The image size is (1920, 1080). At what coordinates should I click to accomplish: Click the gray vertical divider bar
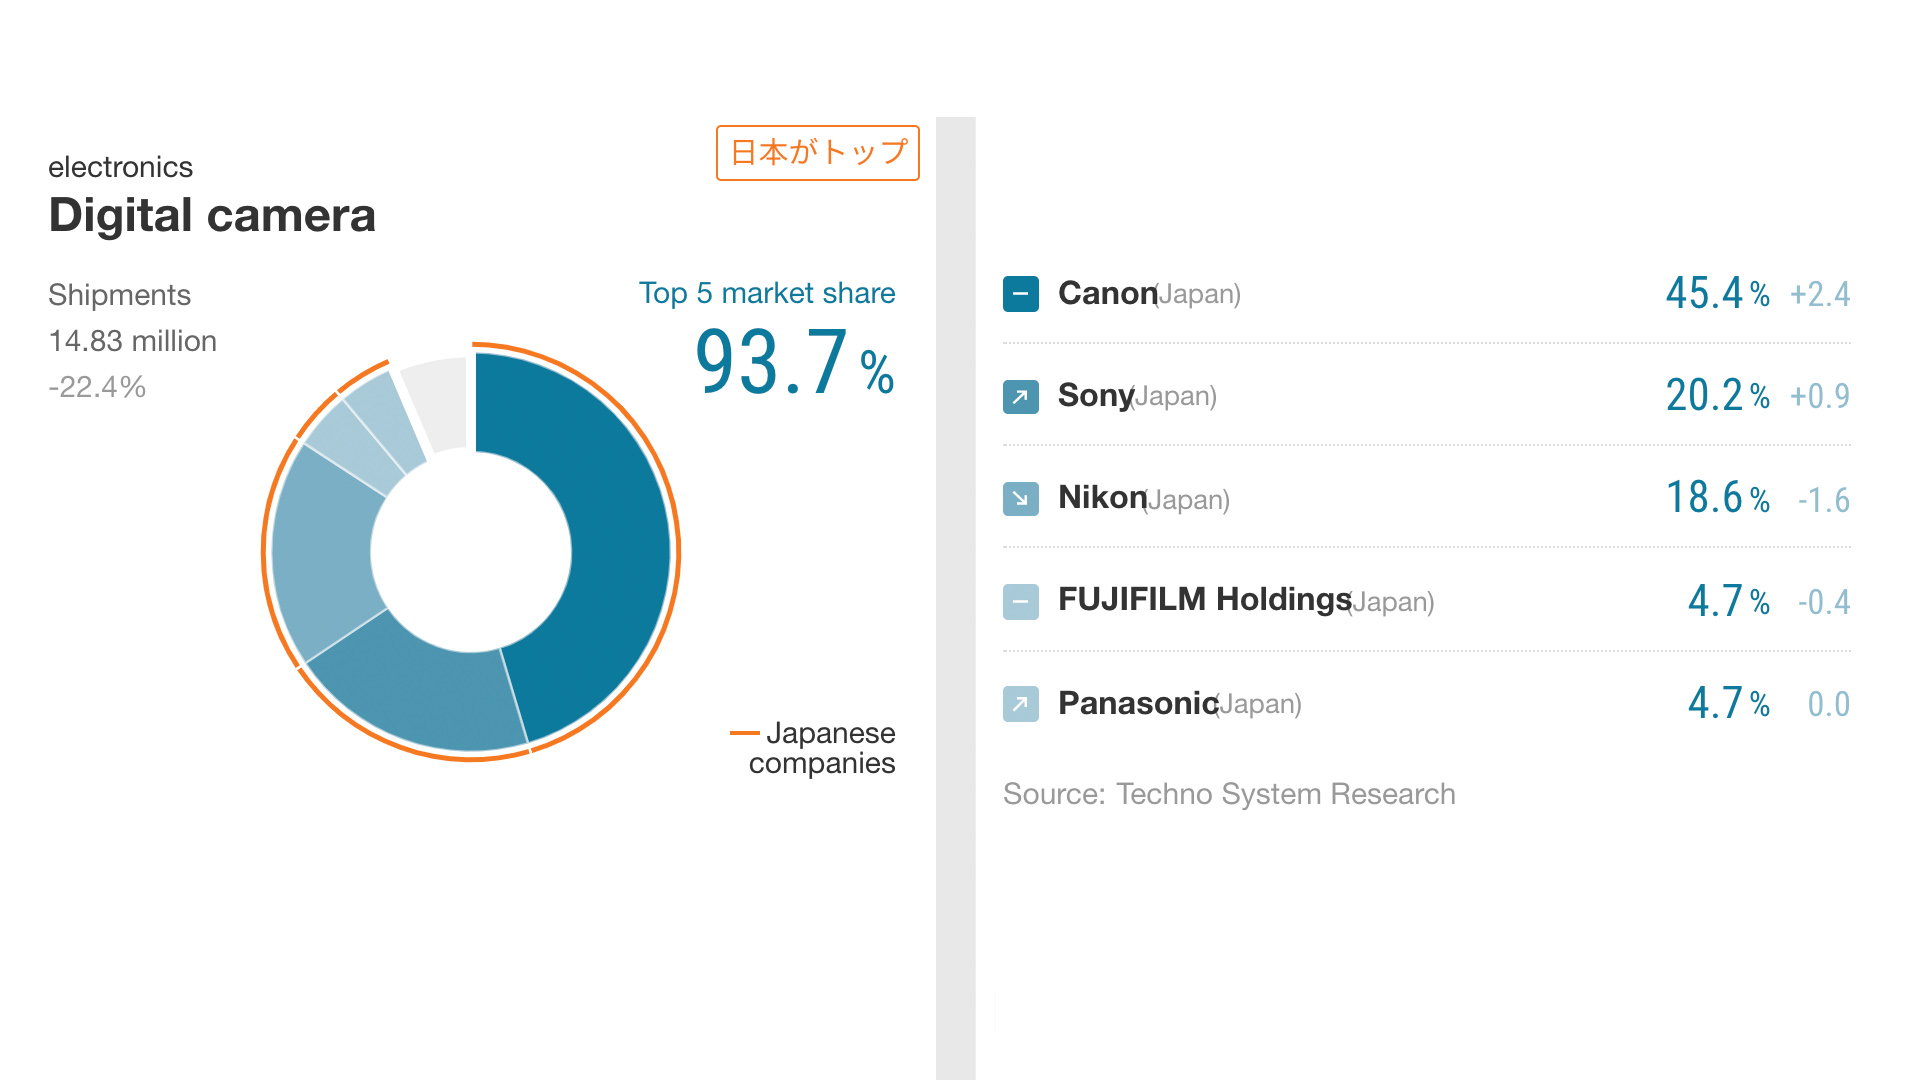point(955,598)
